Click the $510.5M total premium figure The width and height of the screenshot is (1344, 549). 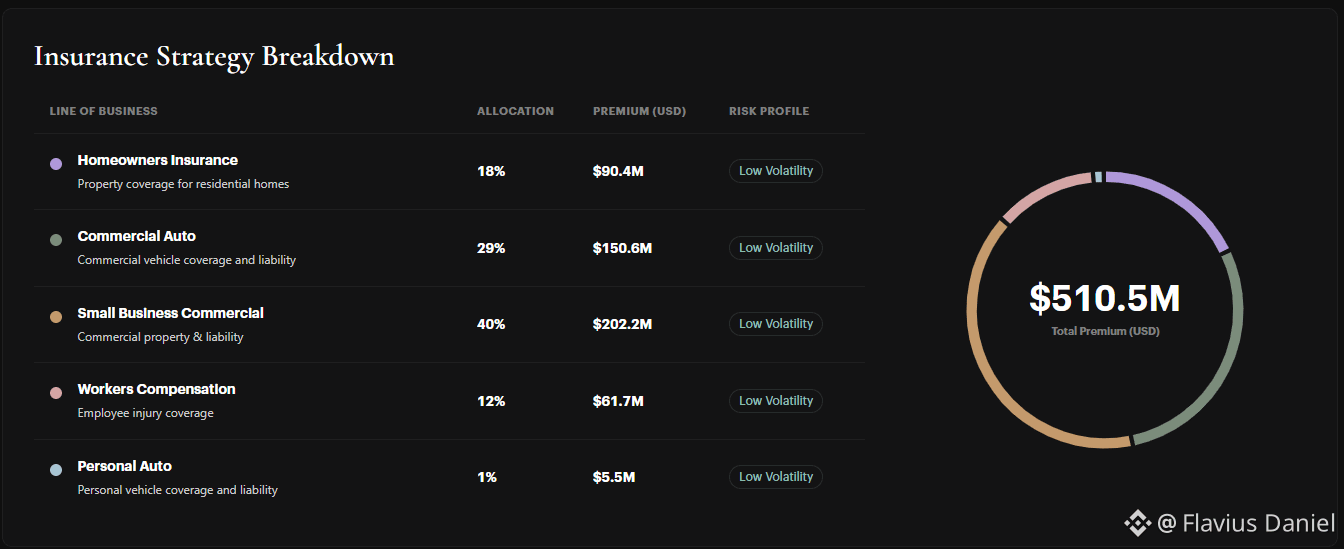tap(1105, 298)
